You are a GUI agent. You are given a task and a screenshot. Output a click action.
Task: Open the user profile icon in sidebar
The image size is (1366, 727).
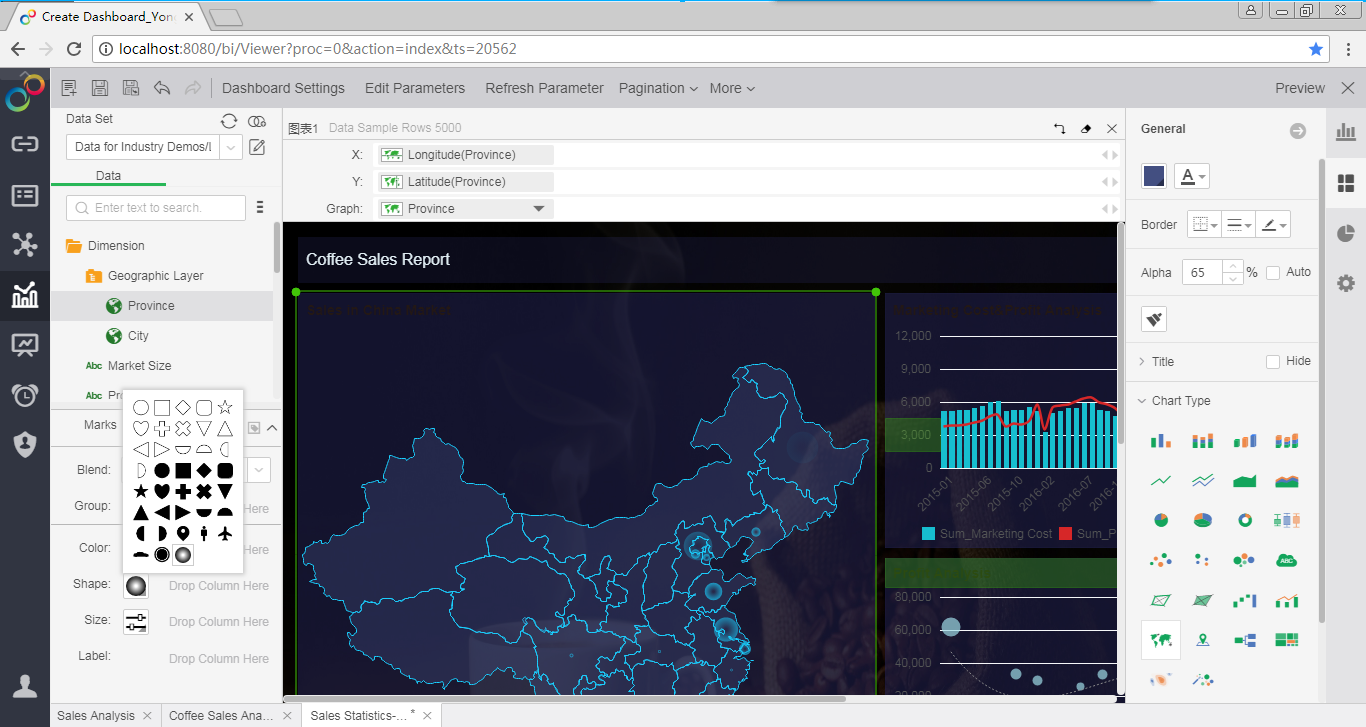tap(25, 685)
